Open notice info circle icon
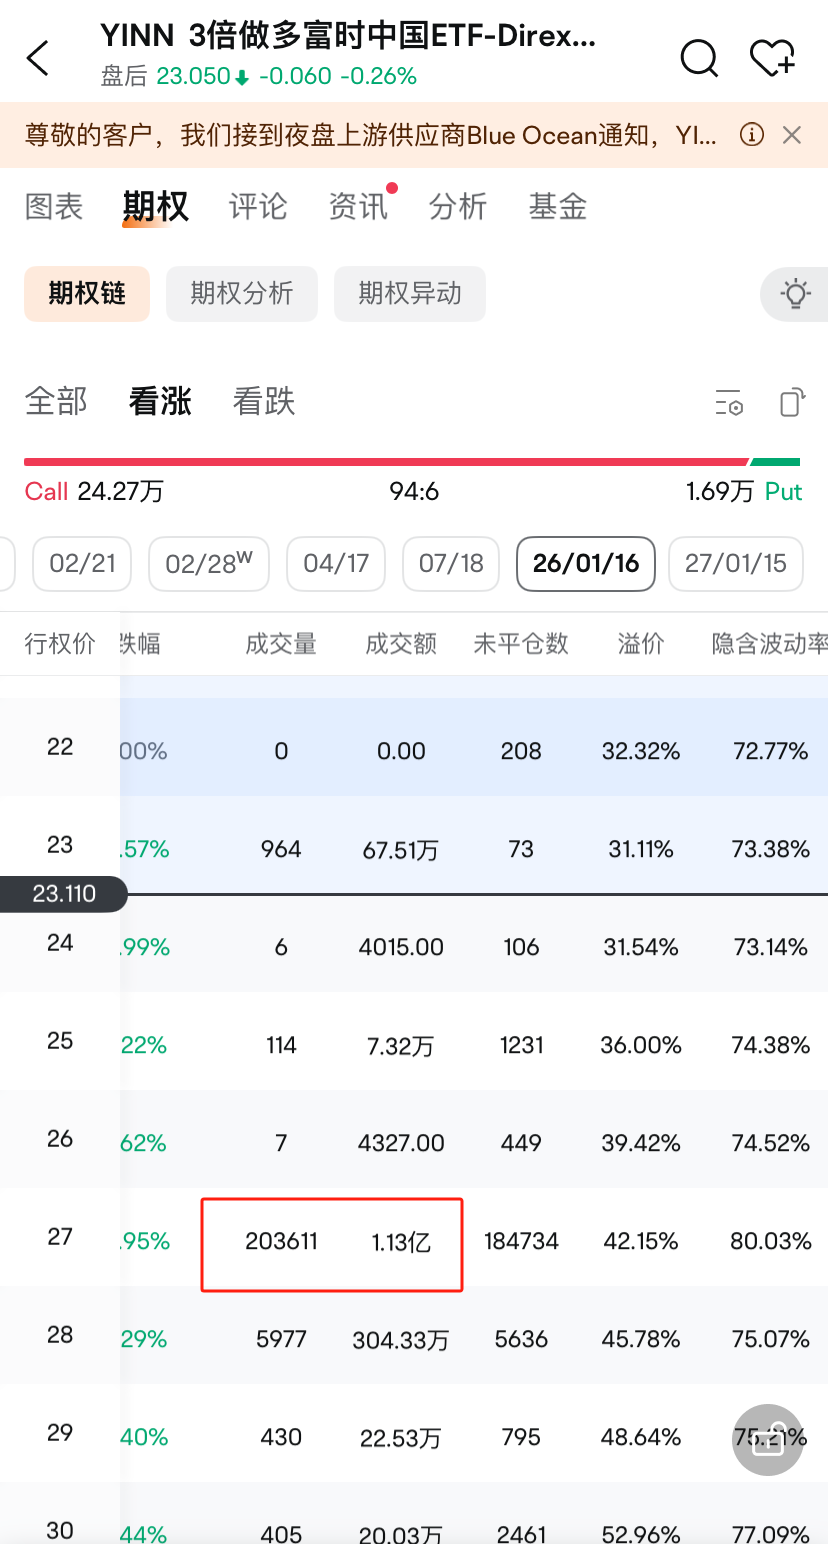828x1557 pixels. pyautogui.click(x=752, y=134)
